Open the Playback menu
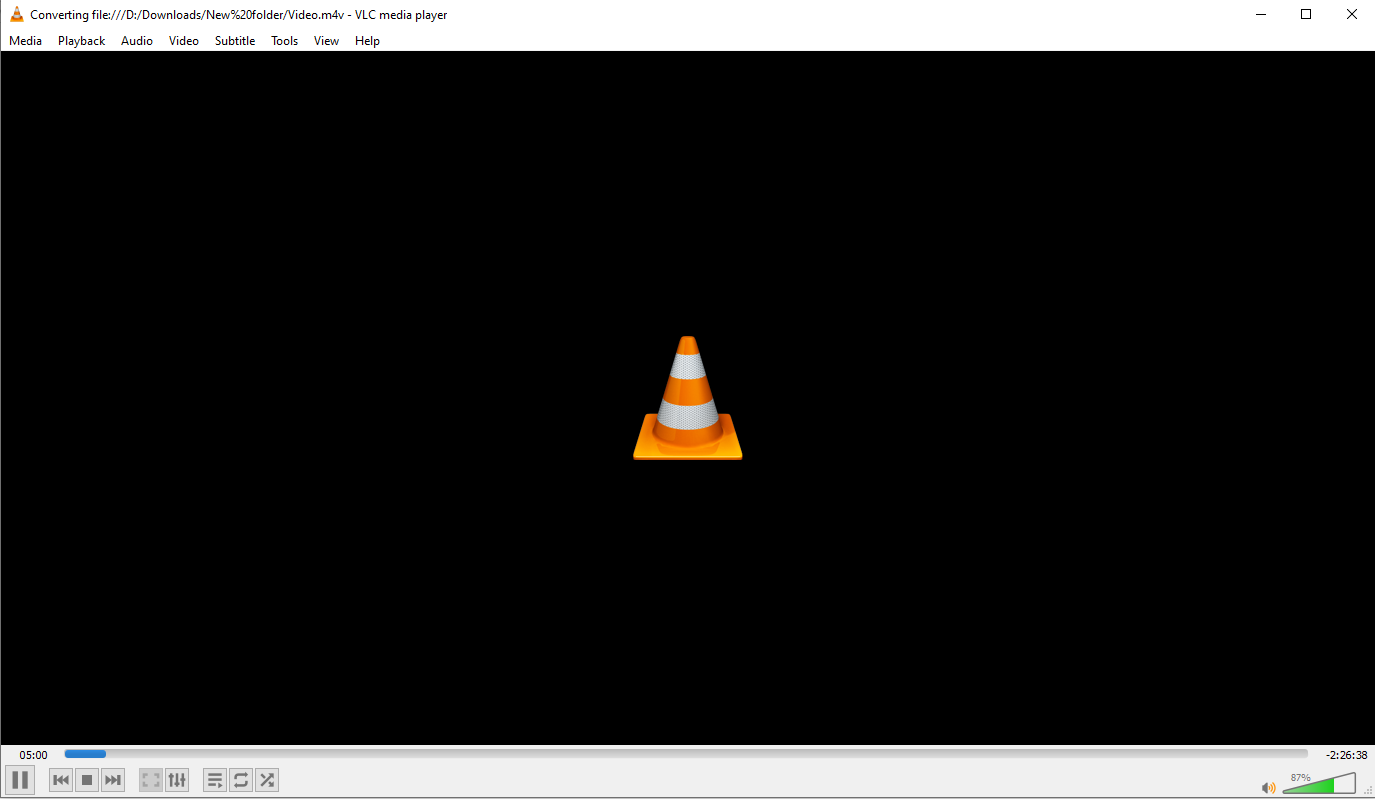 tap(82, 41)
